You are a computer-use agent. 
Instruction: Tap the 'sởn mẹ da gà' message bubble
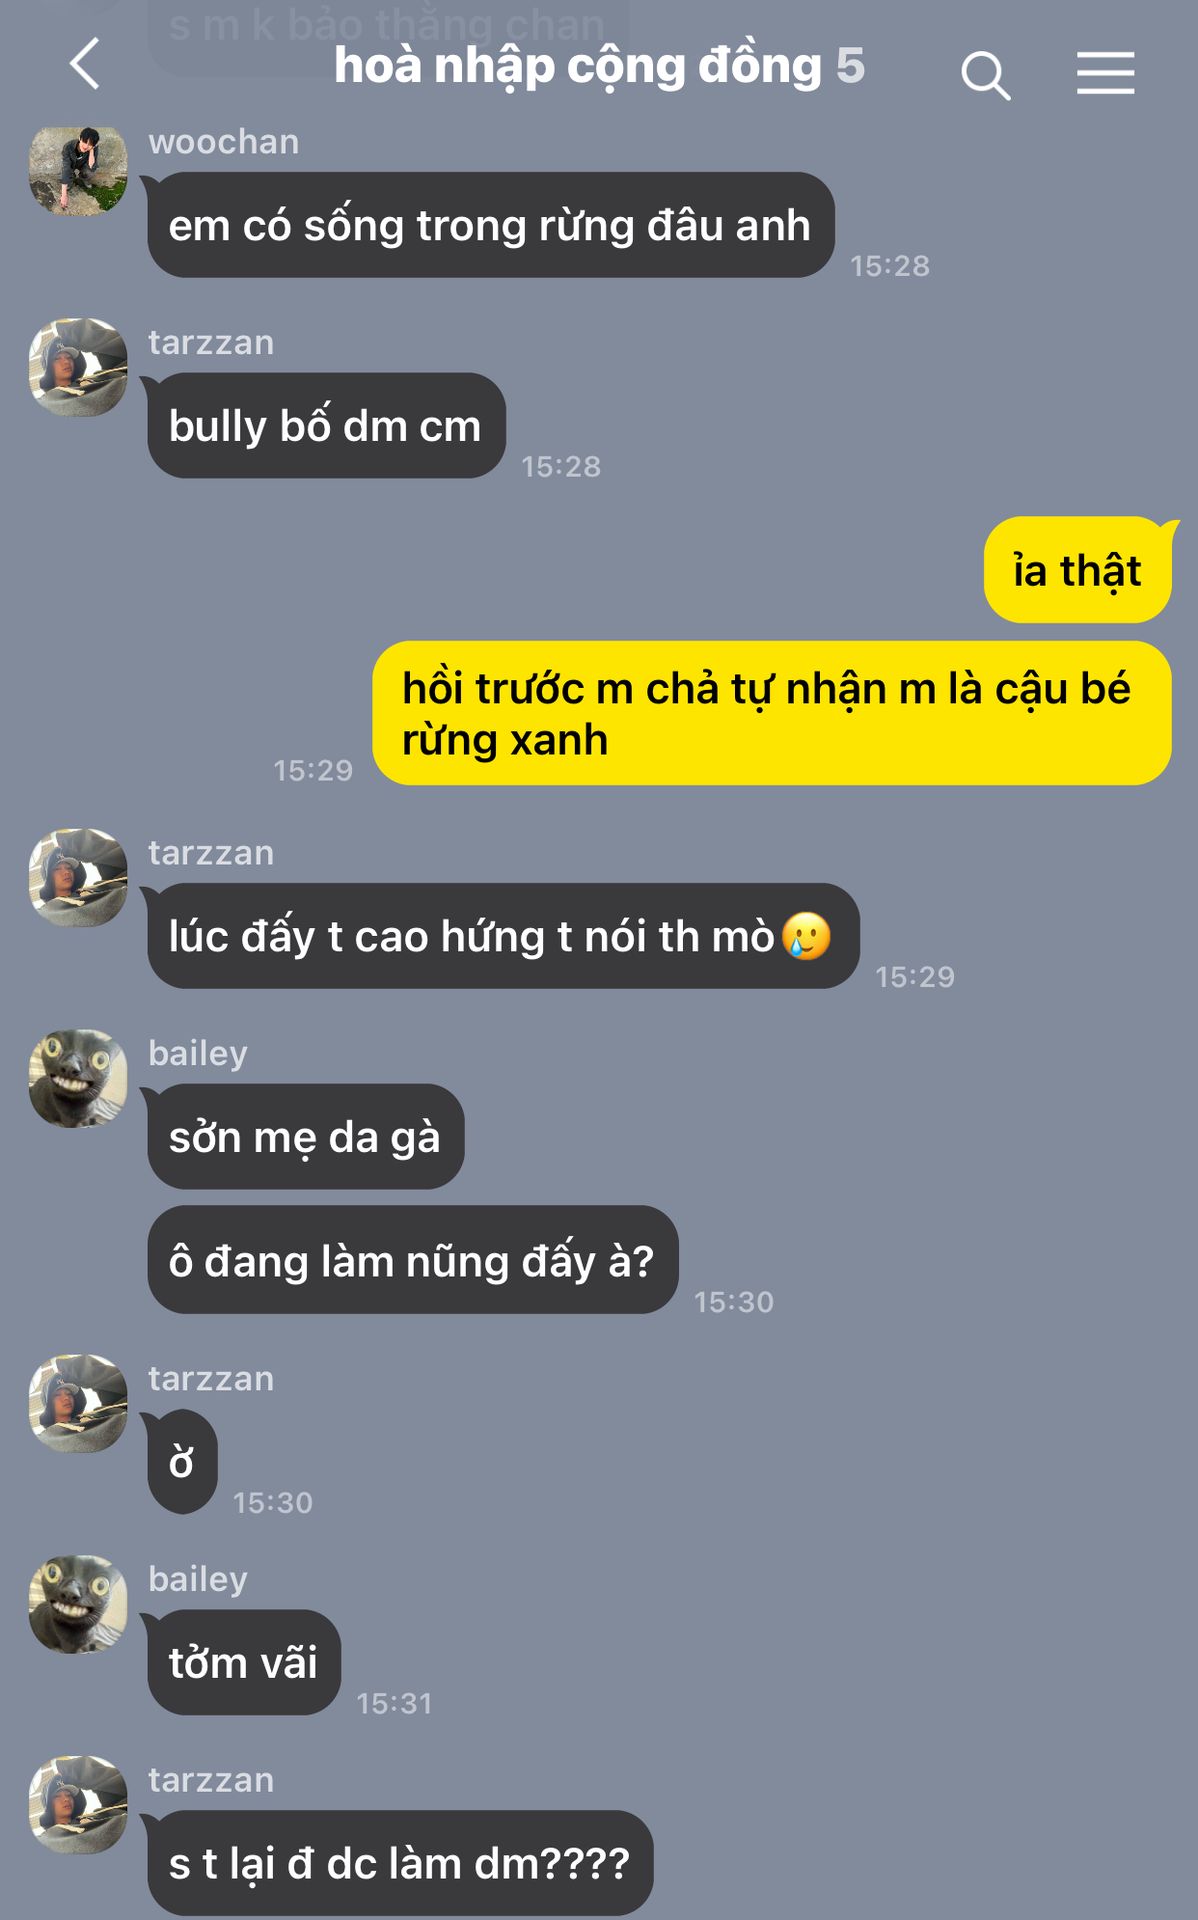(305, 1137)
